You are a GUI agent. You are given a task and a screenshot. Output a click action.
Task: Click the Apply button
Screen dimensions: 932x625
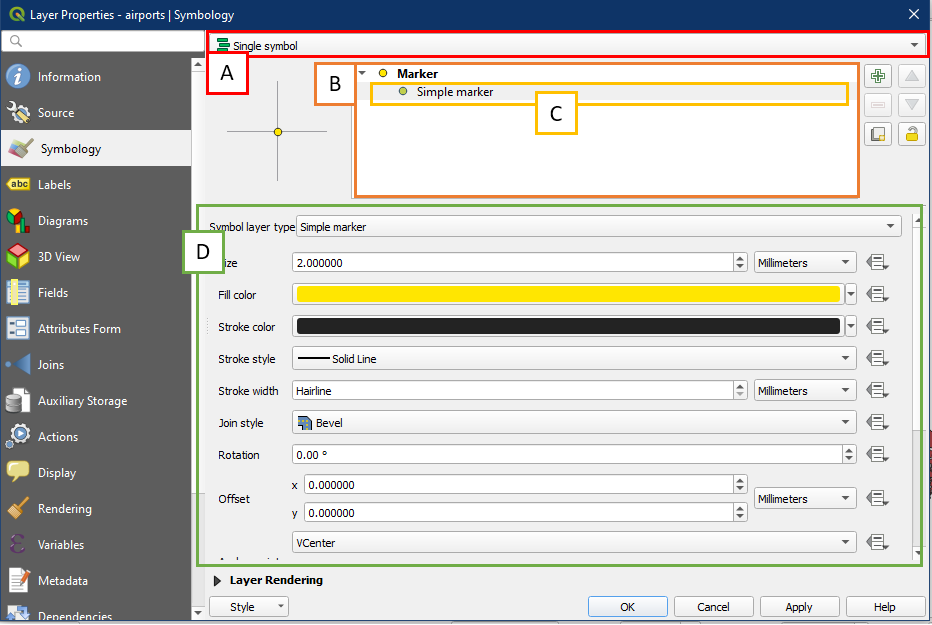pos(798,607)
